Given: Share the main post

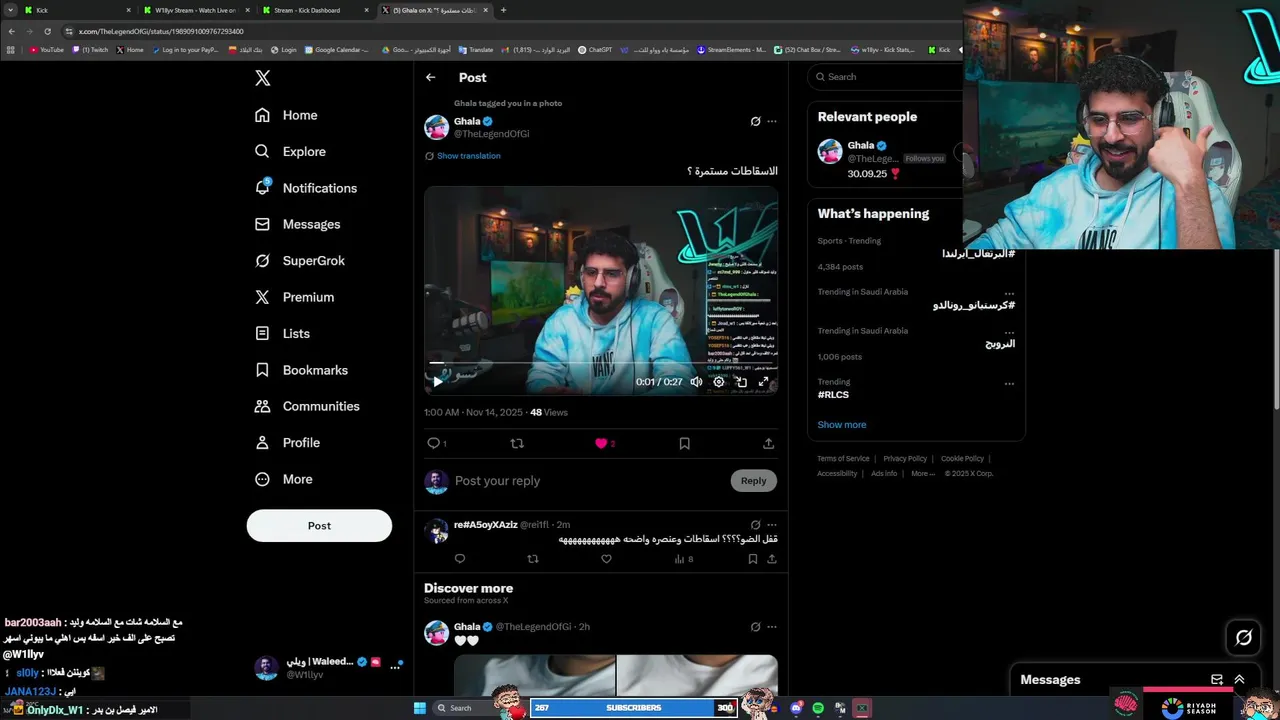Looking at the screenshot, I should click(768, 443).
